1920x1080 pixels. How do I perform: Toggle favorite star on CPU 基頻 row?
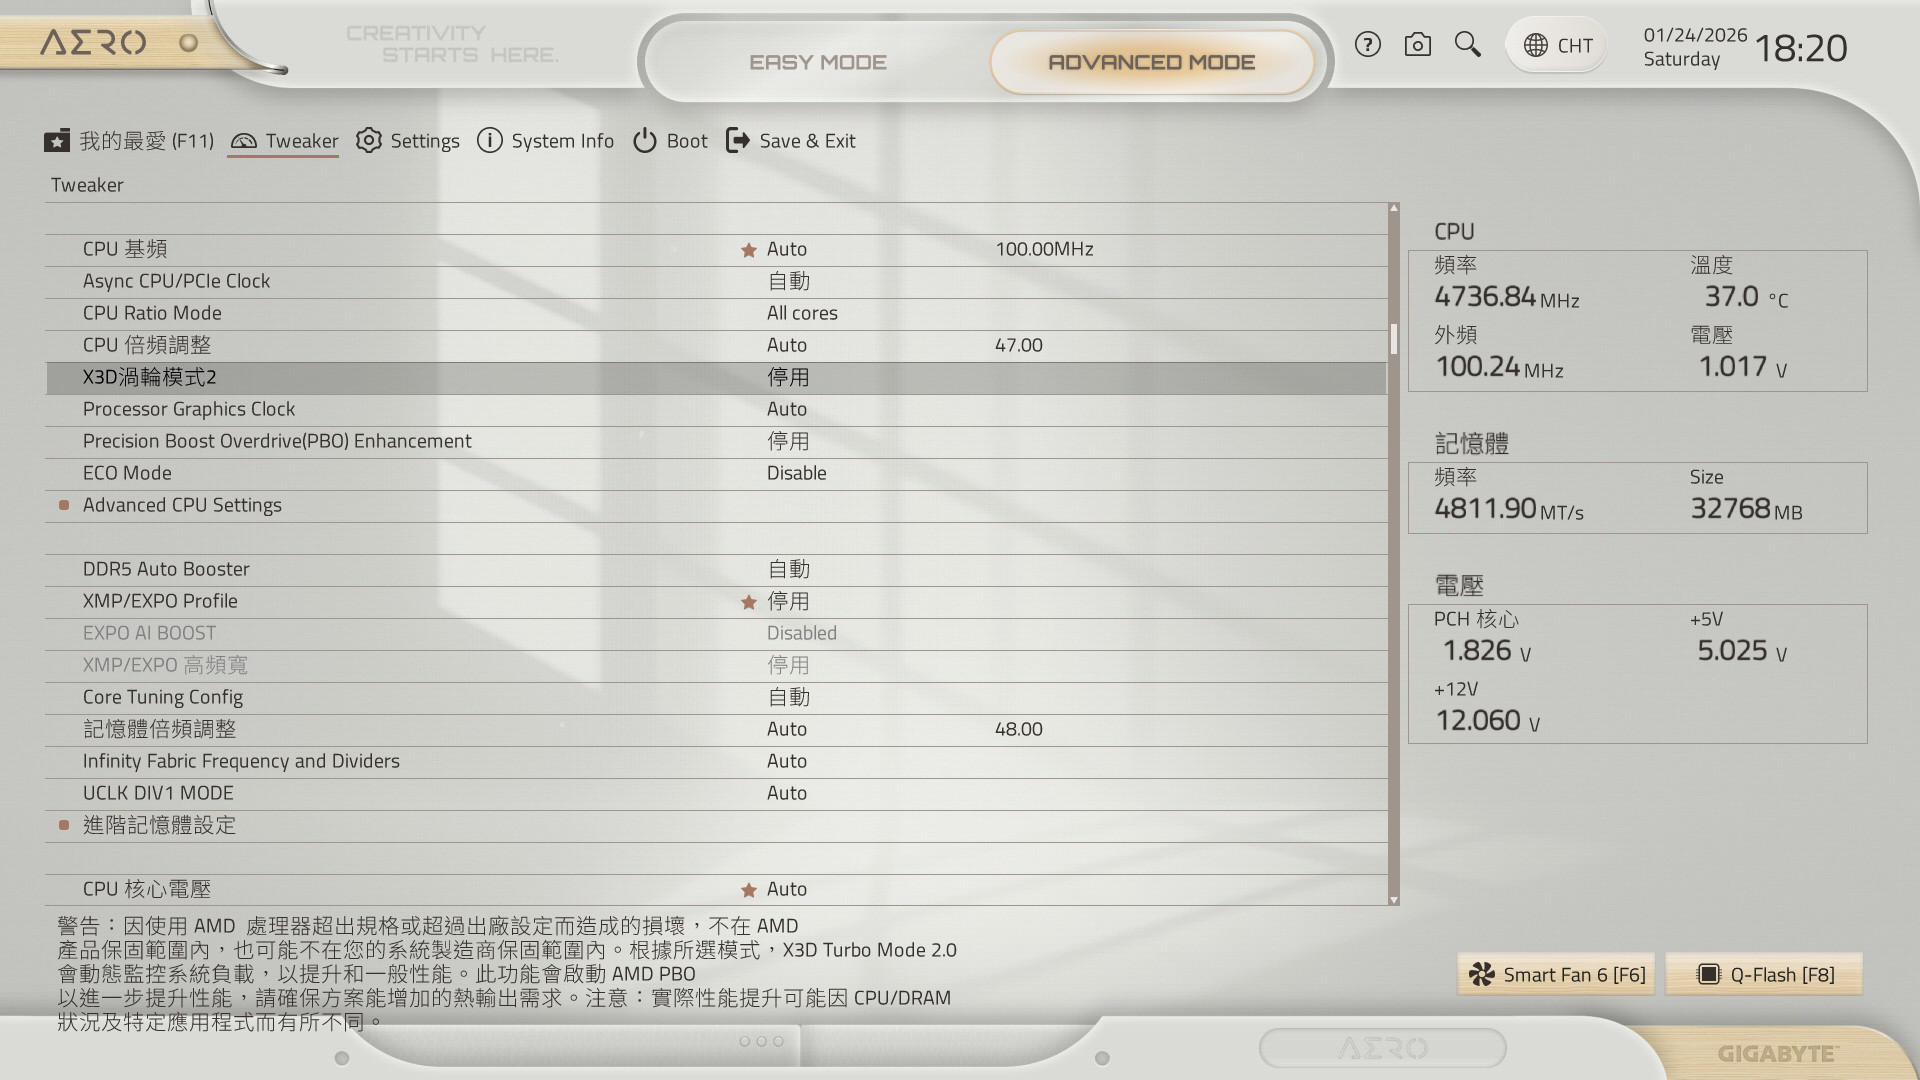tap(748, 250)
